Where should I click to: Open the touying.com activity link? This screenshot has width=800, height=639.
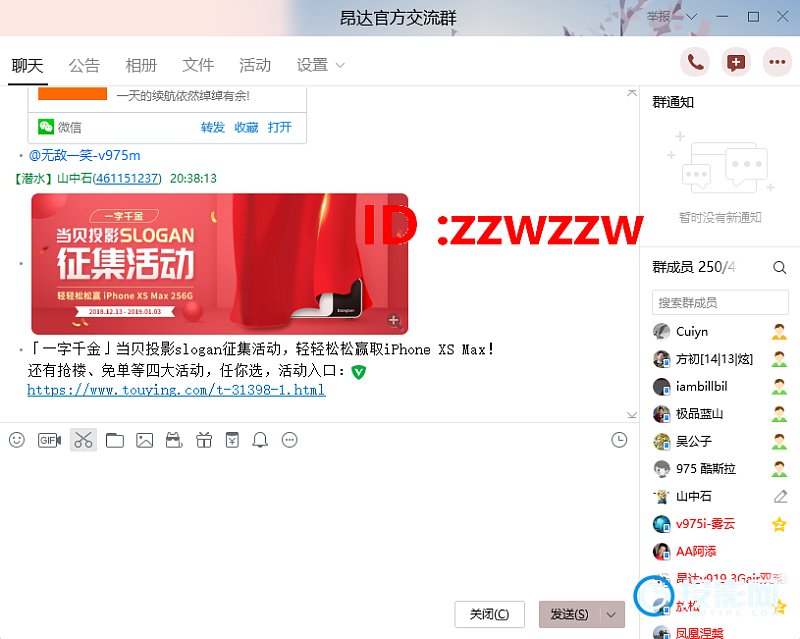coord(177,390)
